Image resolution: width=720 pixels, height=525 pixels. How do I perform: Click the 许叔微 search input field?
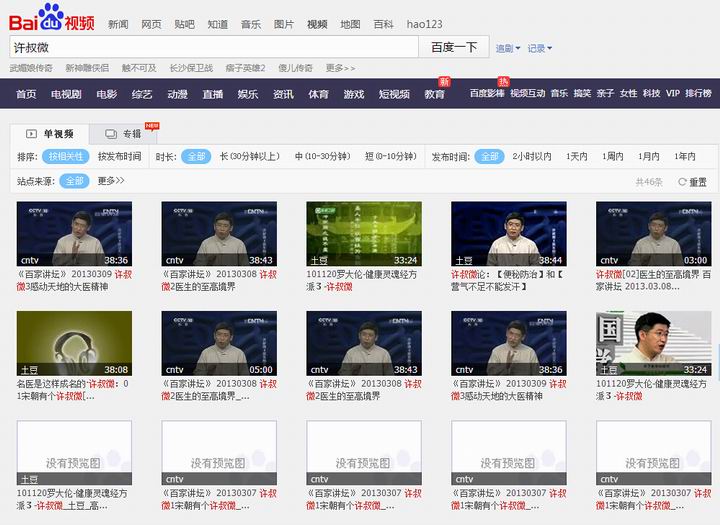pyautogui.click(x=214, y=47)
